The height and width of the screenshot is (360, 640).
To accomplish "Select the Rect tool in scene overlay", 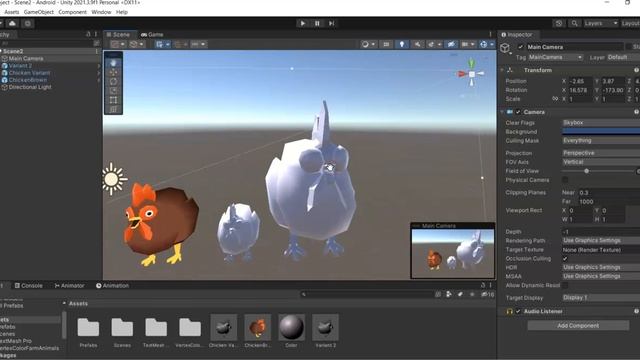I will (x=113, y=100).
